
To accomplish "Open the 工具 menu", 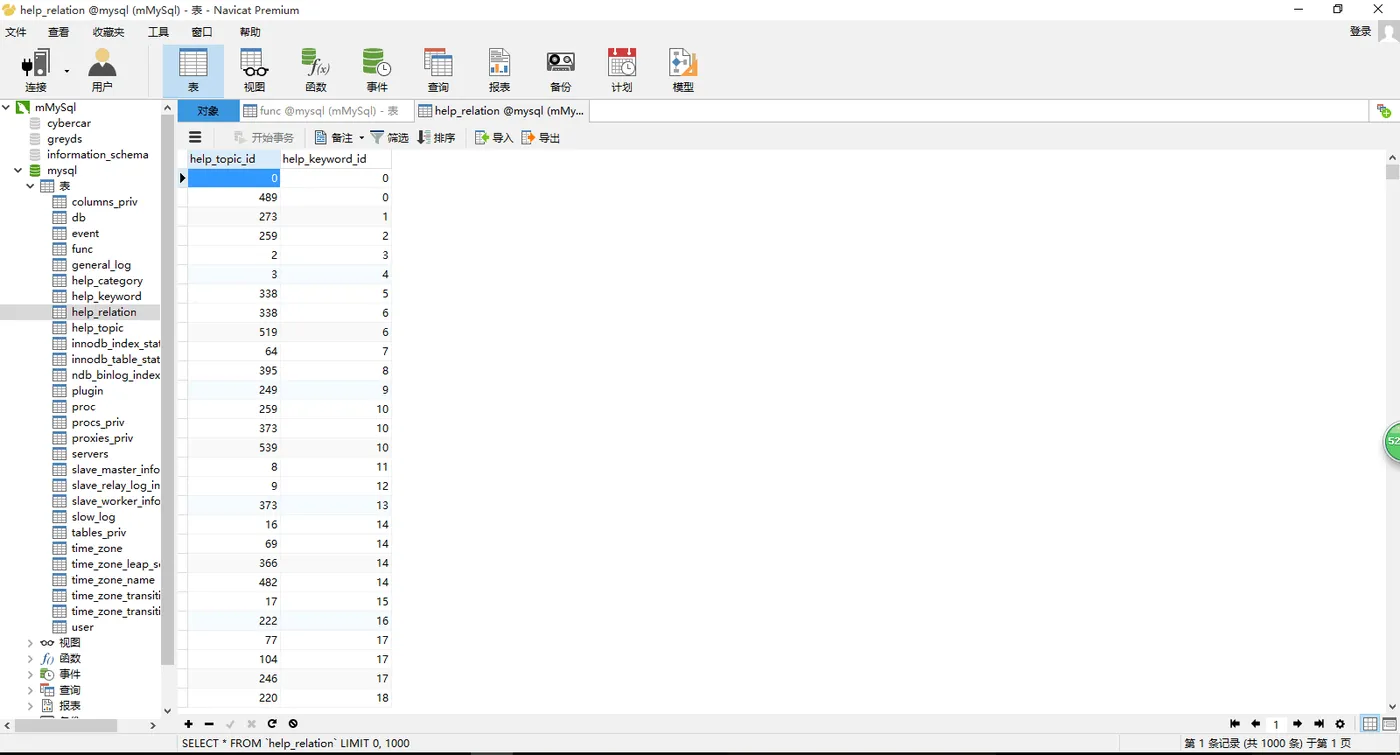I will 158,32.
